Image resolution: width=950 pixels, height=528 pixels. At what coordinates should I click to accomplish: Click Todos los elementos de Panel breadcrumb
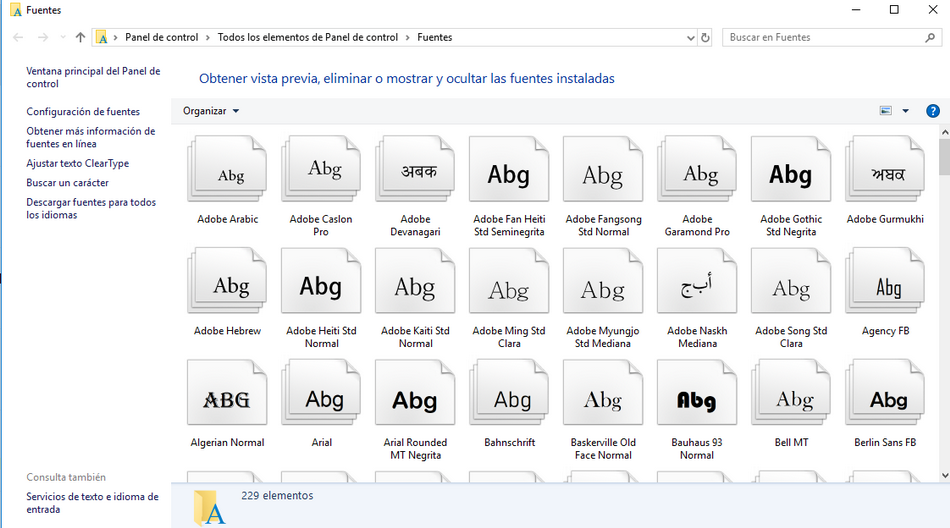307,38
